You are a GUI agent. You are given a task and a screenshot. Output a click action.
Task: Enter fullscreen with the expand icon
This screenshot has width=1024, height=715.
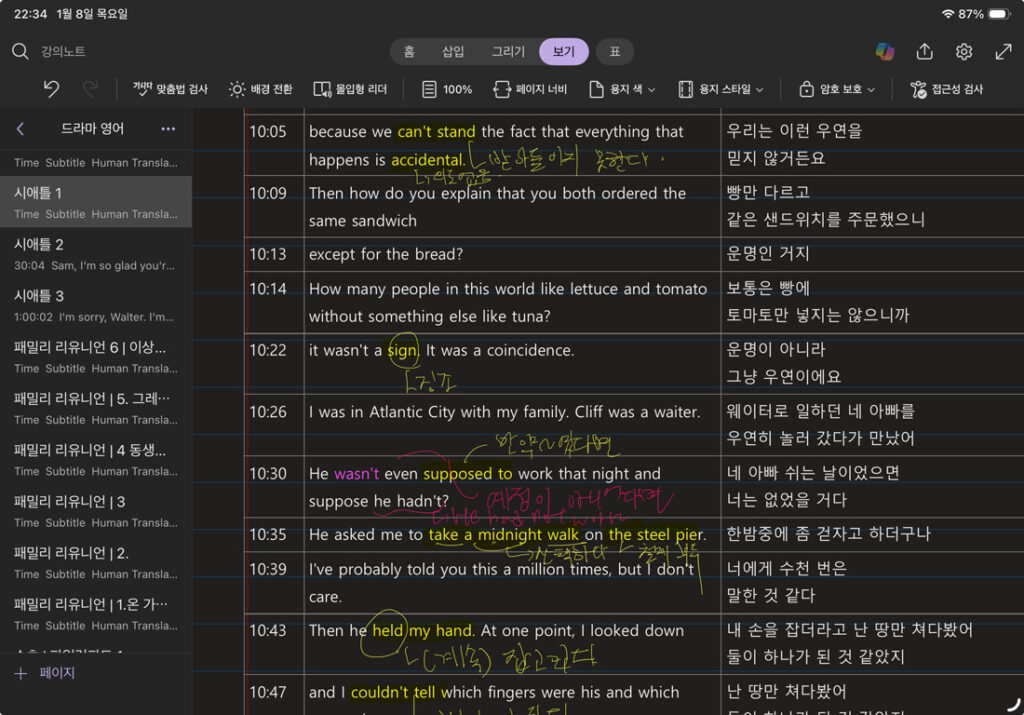point(1003,53)
